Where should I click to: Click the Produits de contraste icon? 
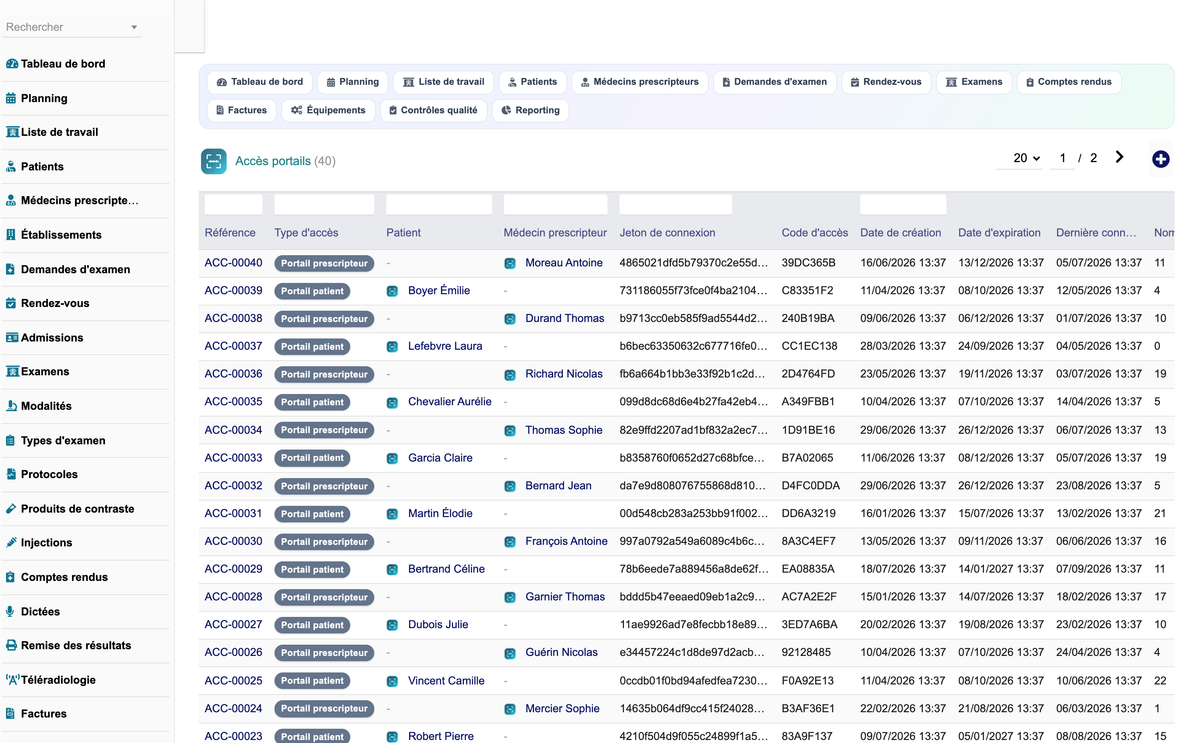[x=11, y=508]
